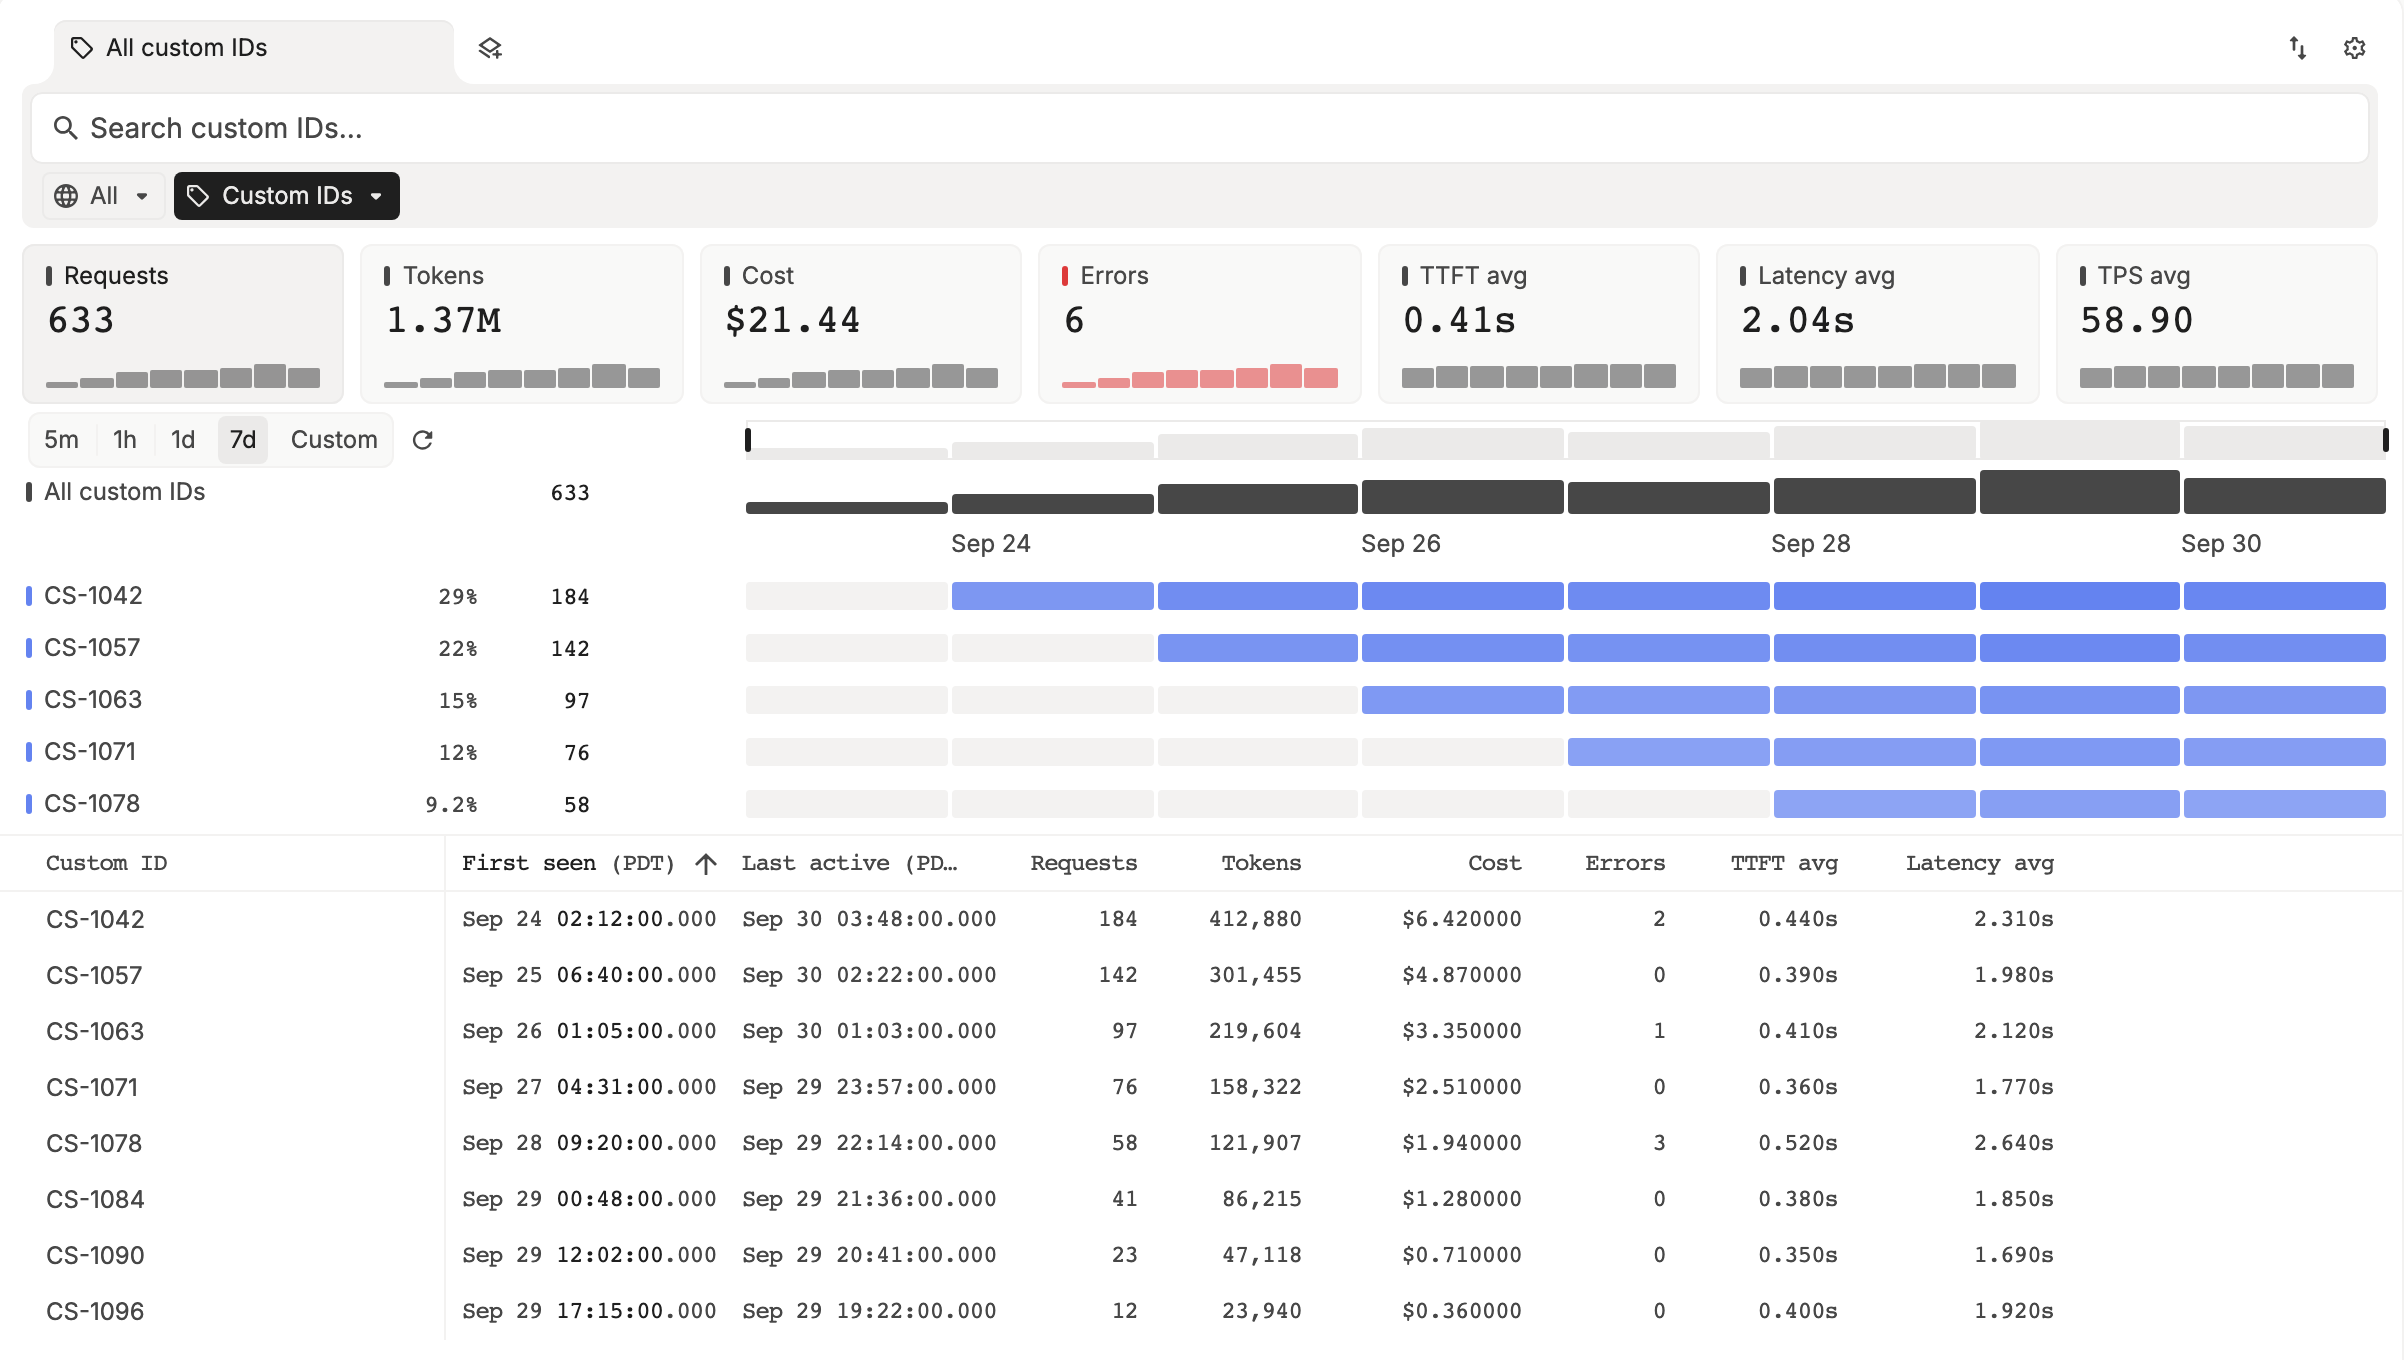Viewport: 2404px width, 1360px height.
Task: Select the TTFT avg metric card
Action: coord(1539,324)
